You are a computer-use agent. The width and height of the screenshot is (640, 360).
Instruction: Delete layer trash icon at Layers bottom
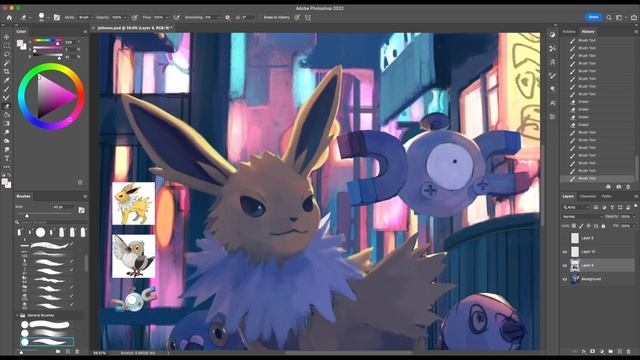629,351
